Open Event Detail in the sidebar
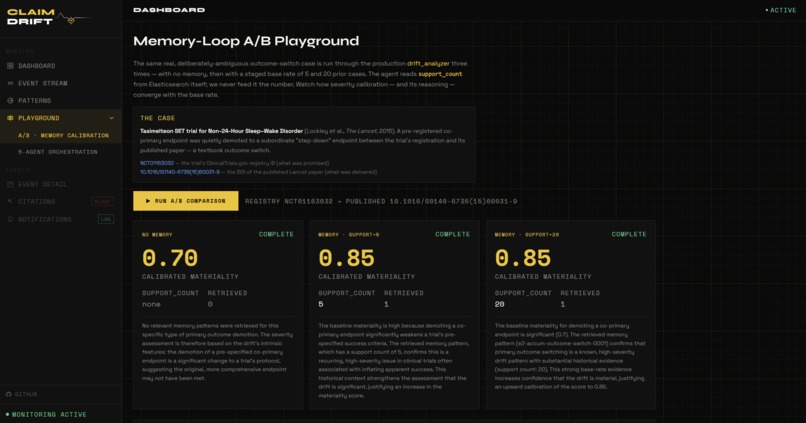 (61, 184)
